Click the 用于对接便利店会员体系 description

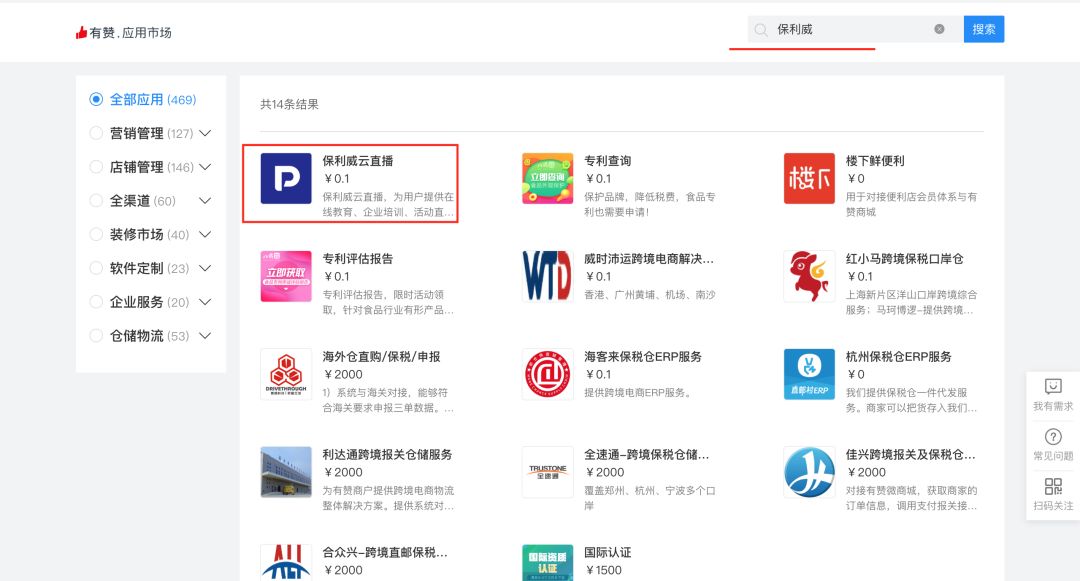[911, 204]
